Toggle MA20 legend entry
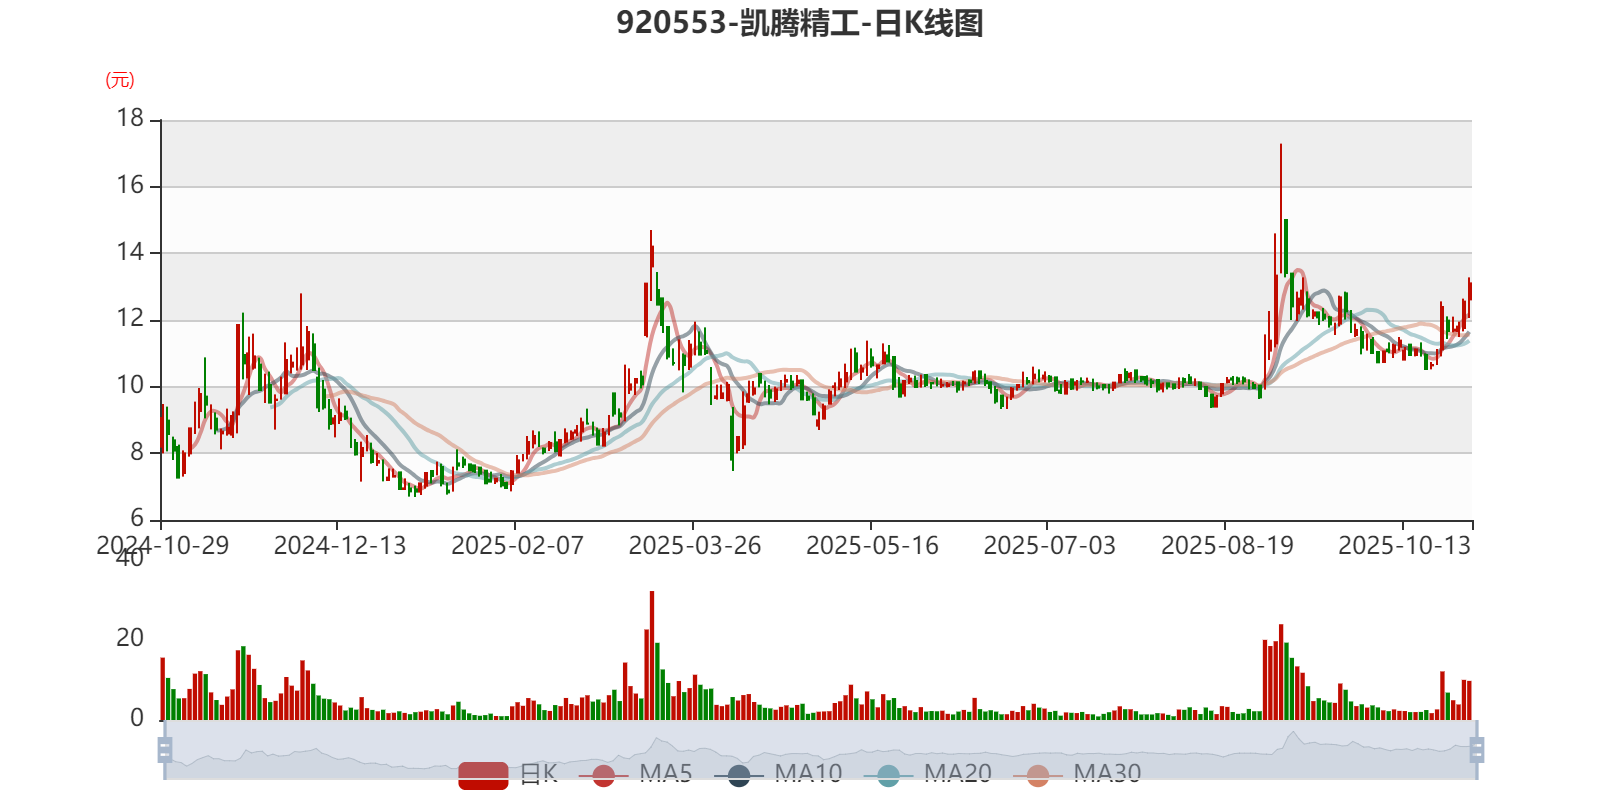This screenshot has height=800, width=1600. click(928, 774)
